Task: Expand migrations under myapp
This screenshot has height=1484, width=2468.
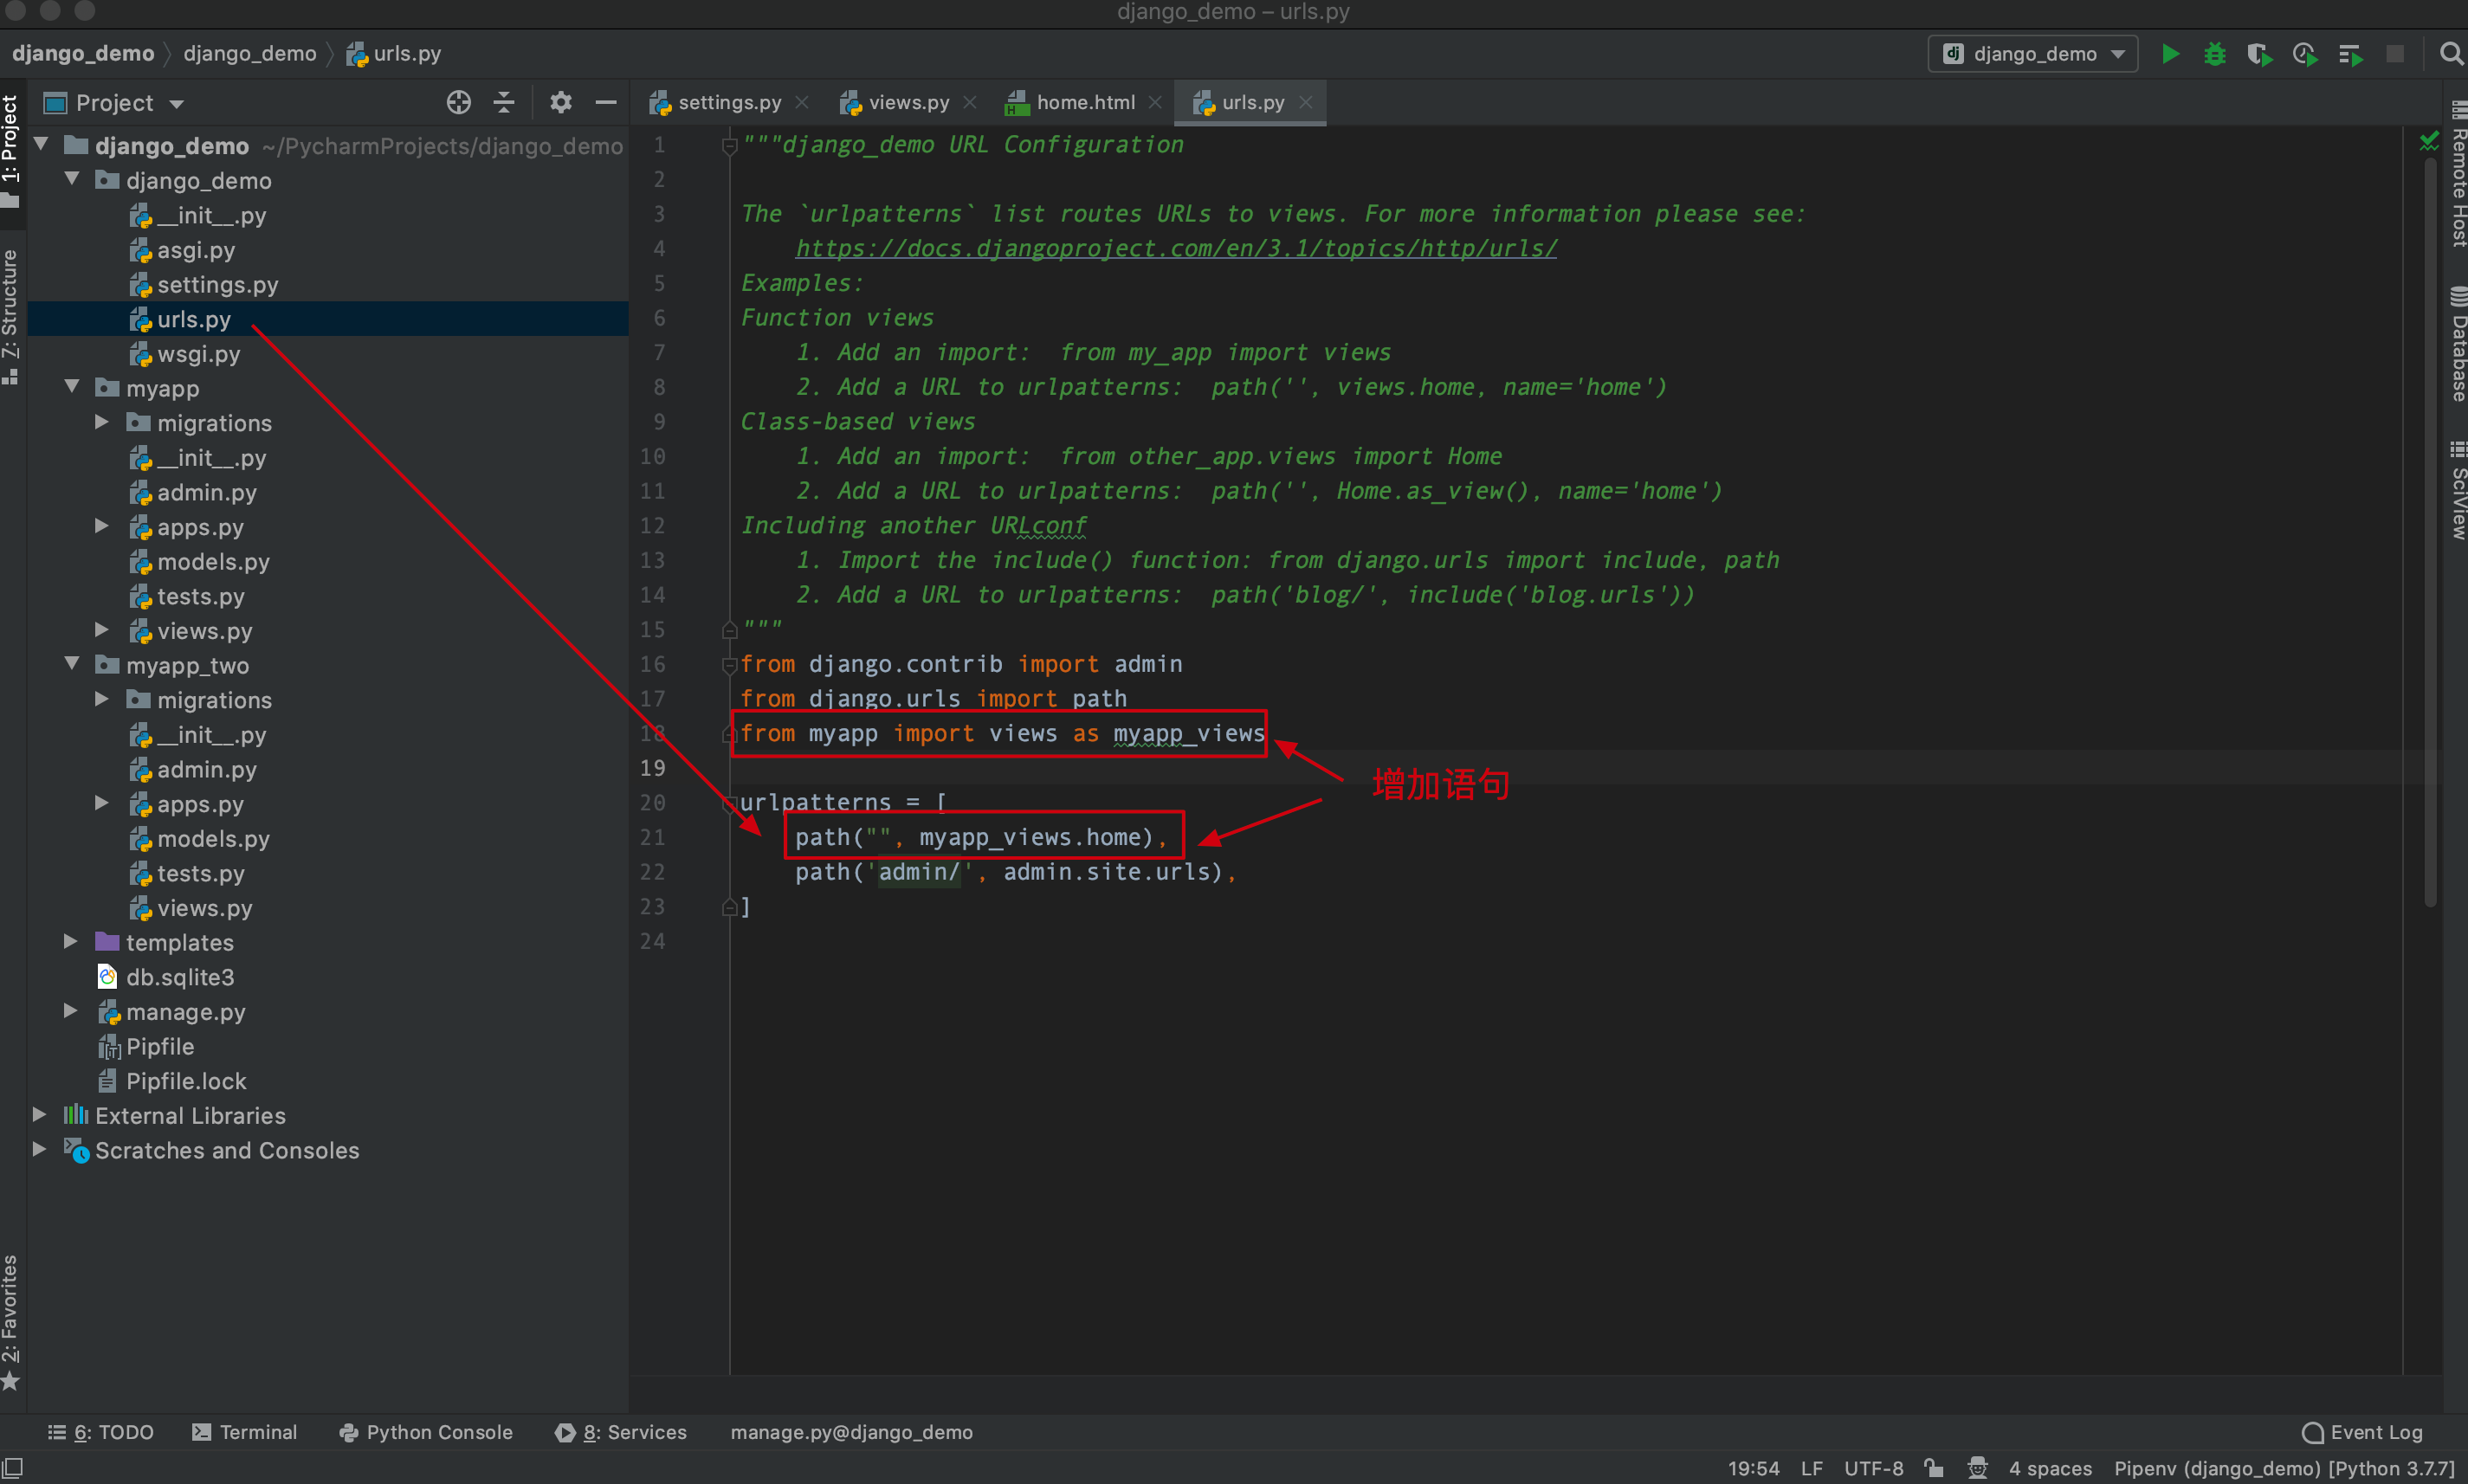Action: 102,422
